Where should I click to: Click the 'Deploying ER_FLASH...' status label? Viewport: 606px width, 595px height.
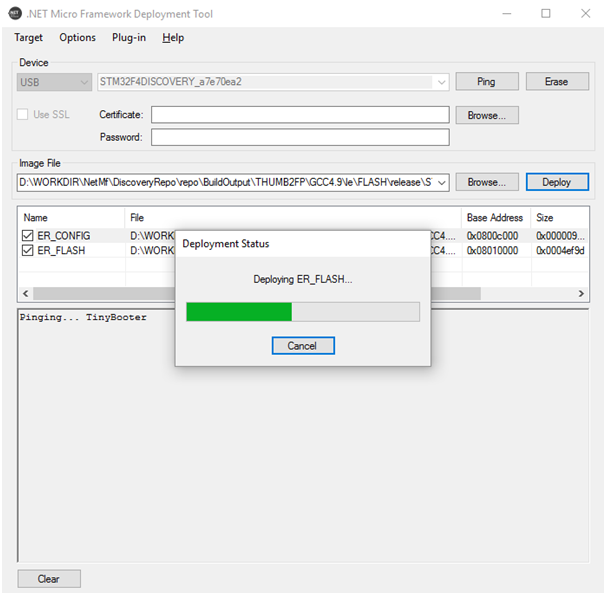coord(303,279)
